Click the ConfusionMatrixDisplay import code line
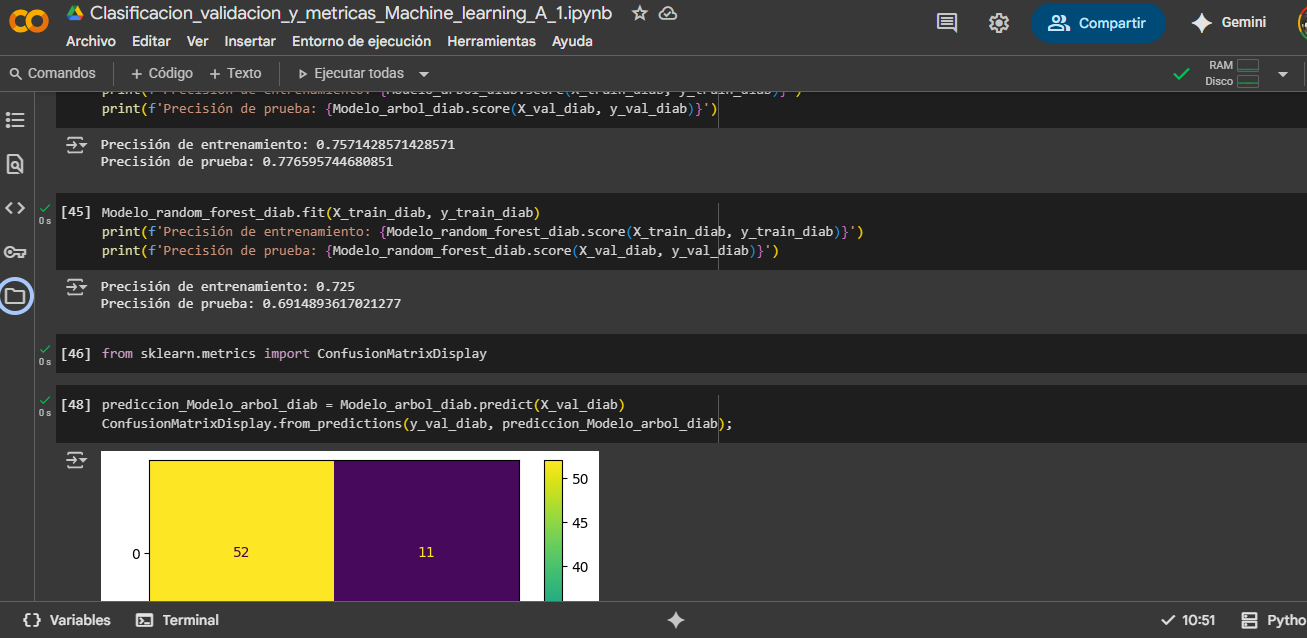This screenshot has height=638, width=1307. pos(294,354)
